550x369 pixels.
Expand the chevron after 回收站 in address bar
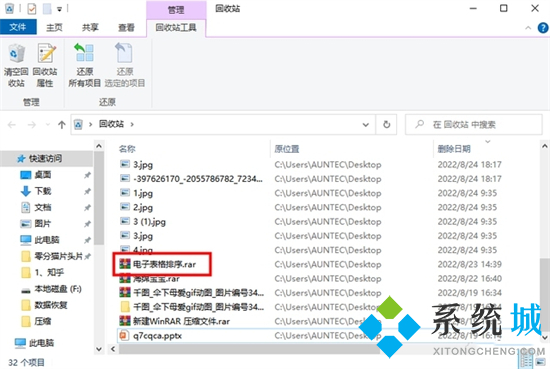click(x=132, y=124)
